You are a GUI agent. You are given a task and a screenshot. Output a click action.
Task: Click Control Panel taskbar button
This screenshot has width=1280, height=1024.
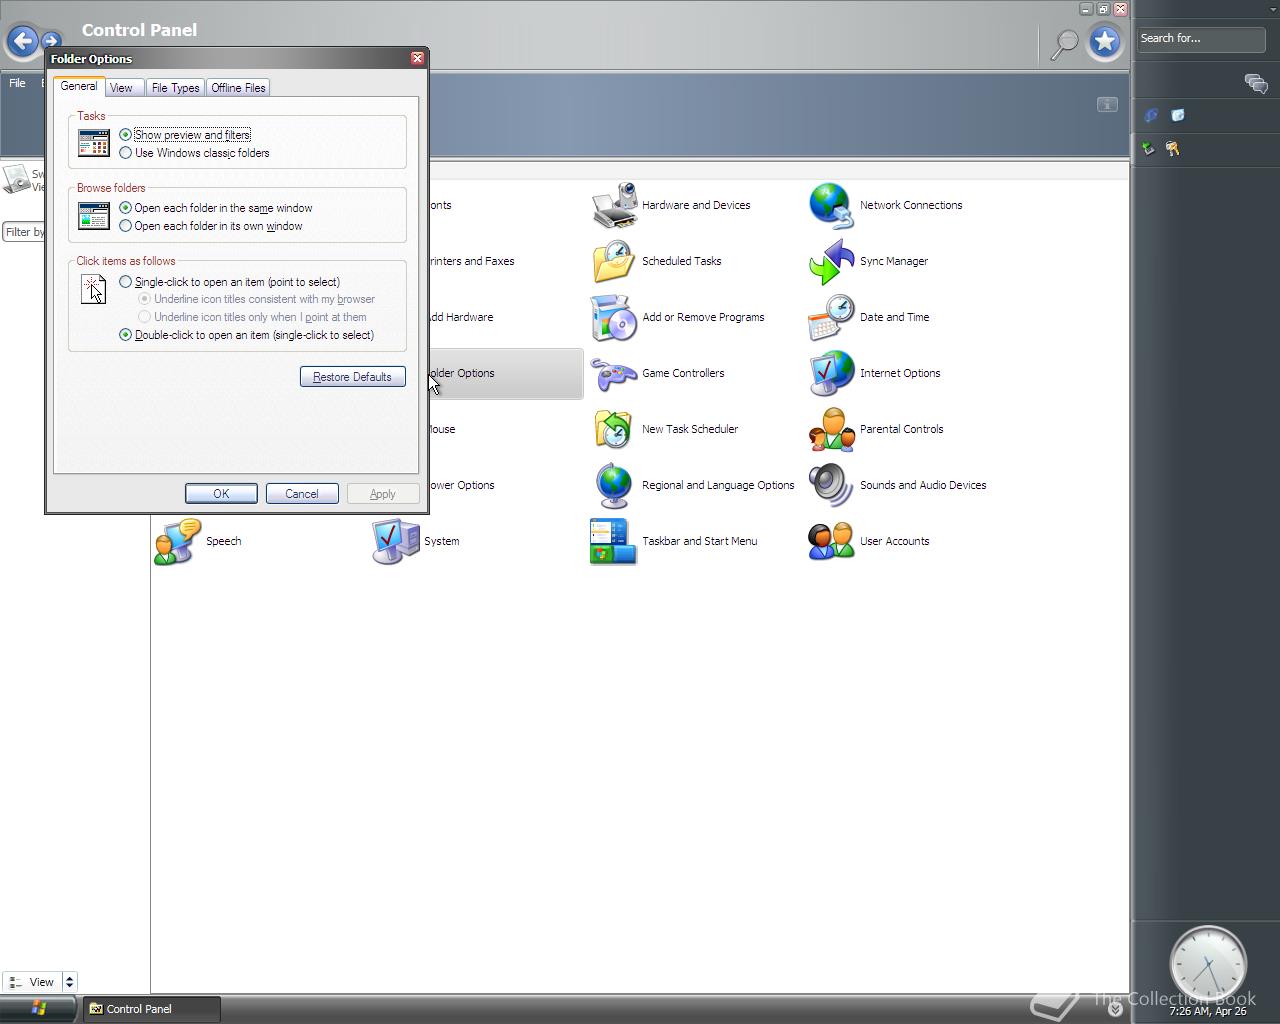[152, 1009]
